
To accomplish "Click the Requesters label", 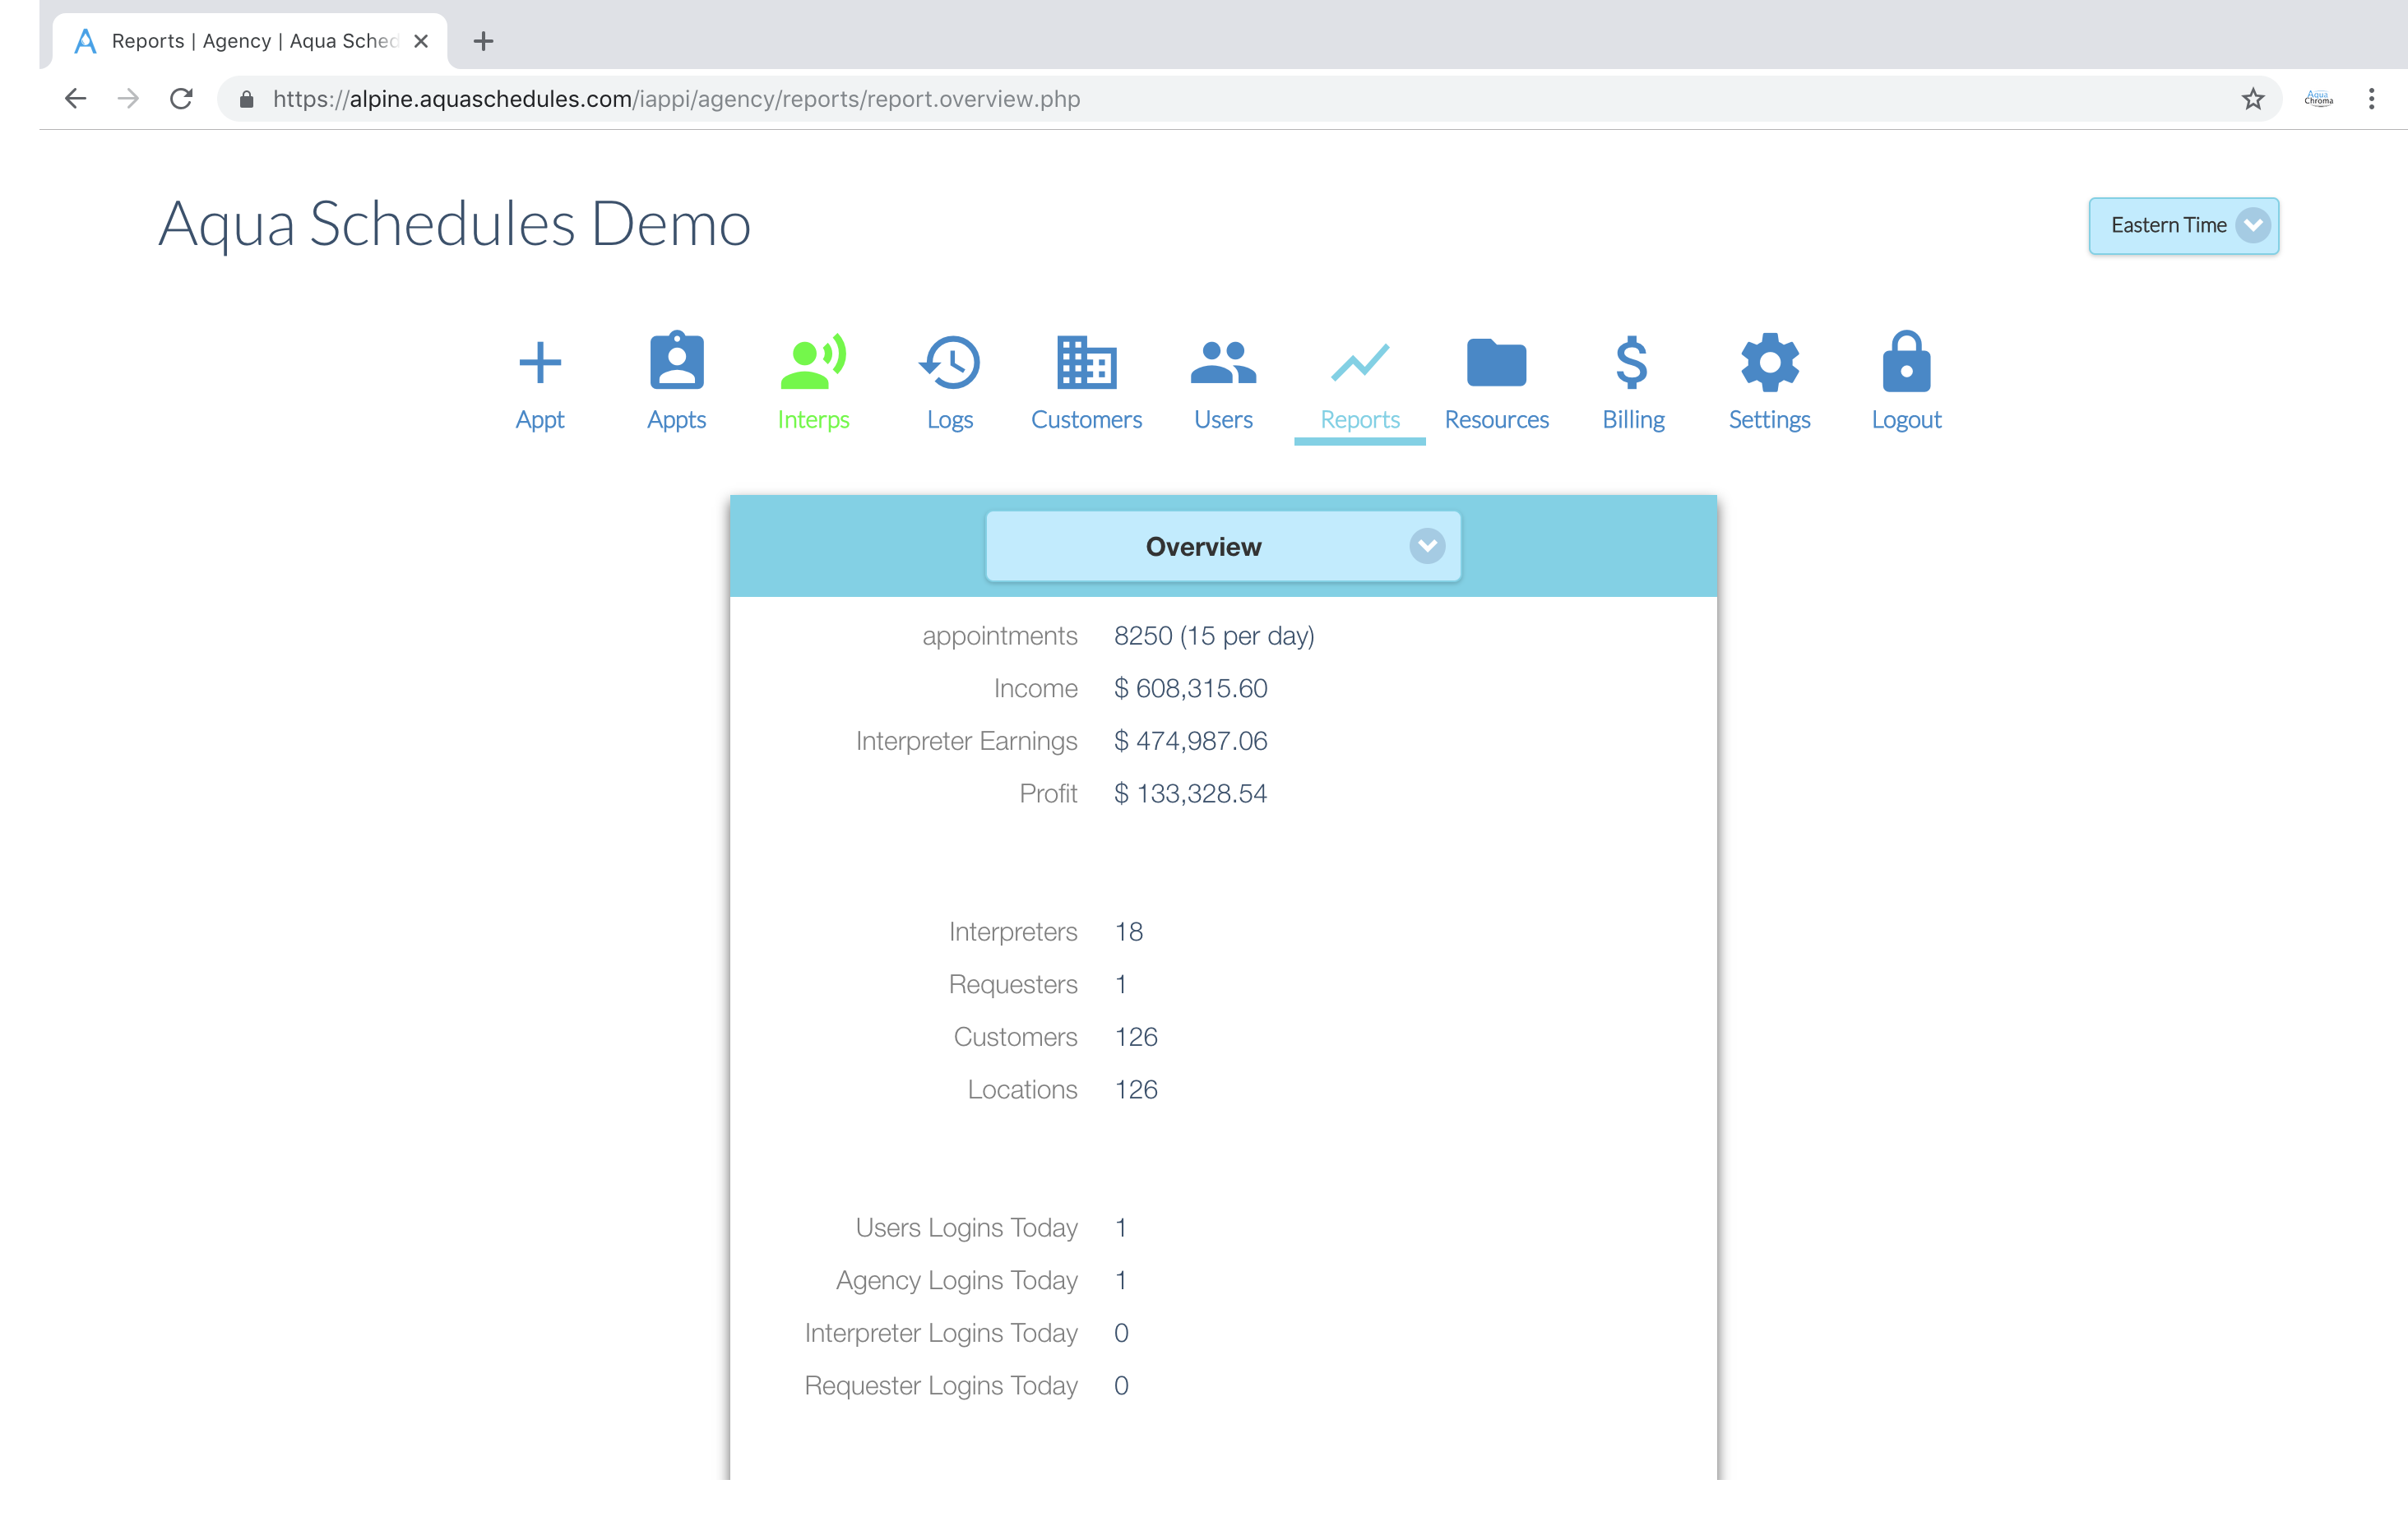I will point(1012,985).
